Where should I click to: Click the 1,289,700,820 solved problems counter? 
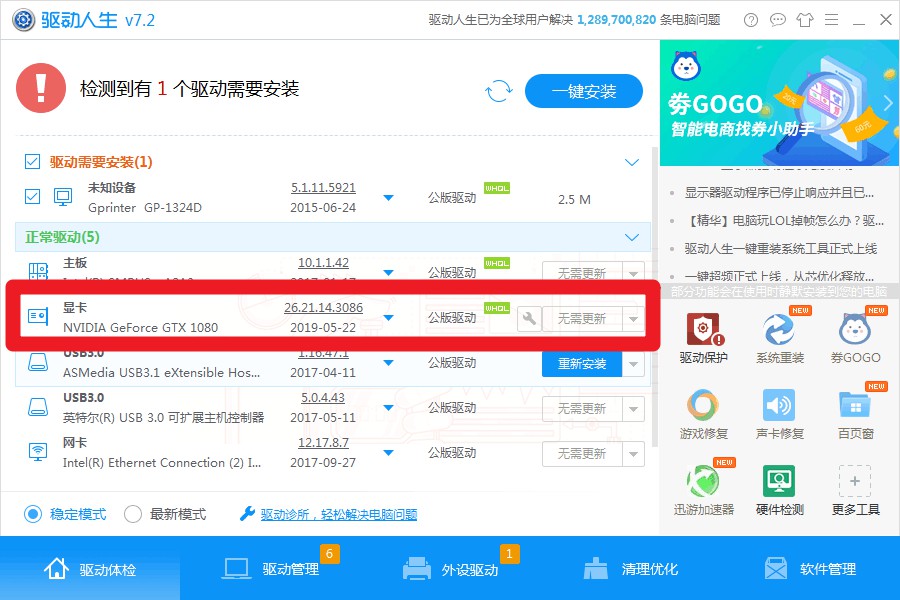(616, 20)
